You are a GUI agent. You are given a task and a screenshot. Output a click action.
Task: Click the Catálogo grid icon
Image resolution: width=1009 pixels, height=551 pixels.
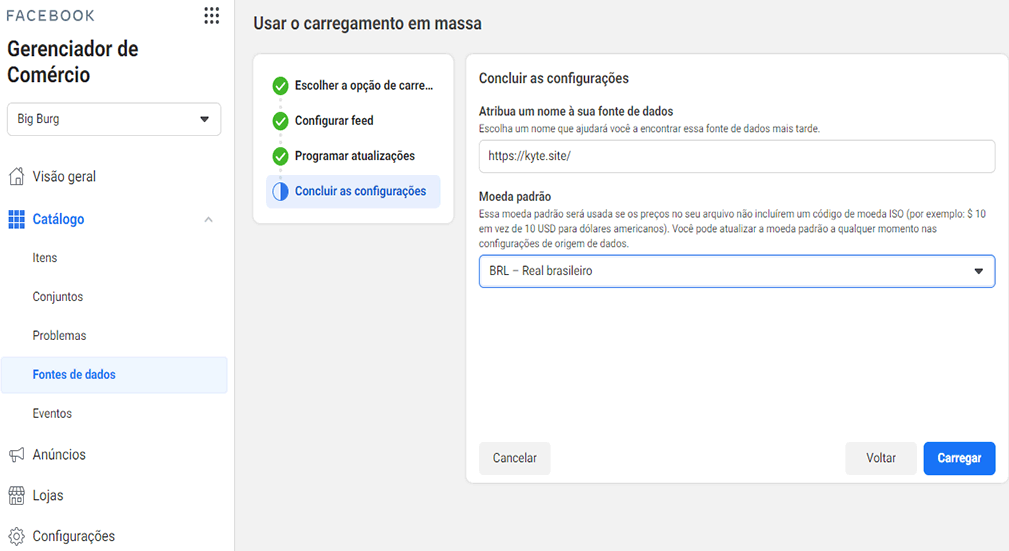(17, 219)
